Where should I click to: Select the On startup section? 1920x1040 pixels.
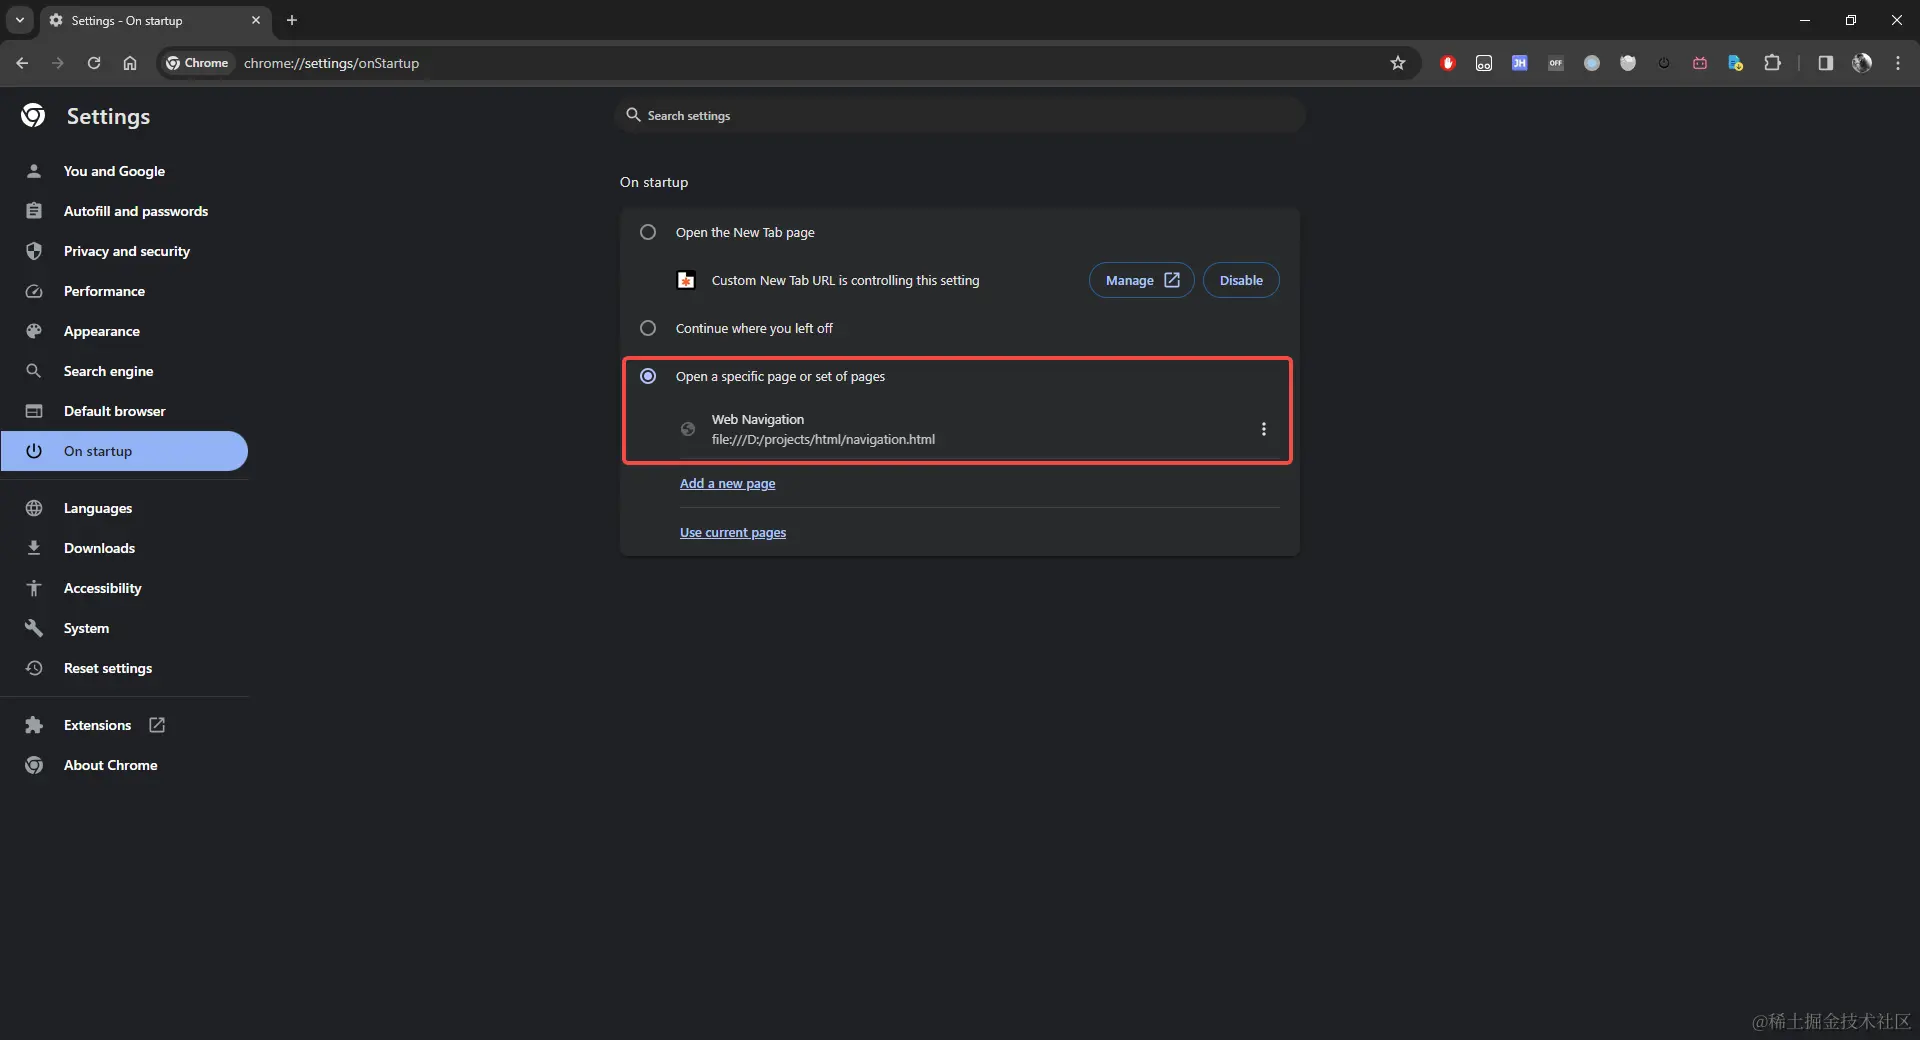[124, 451]
